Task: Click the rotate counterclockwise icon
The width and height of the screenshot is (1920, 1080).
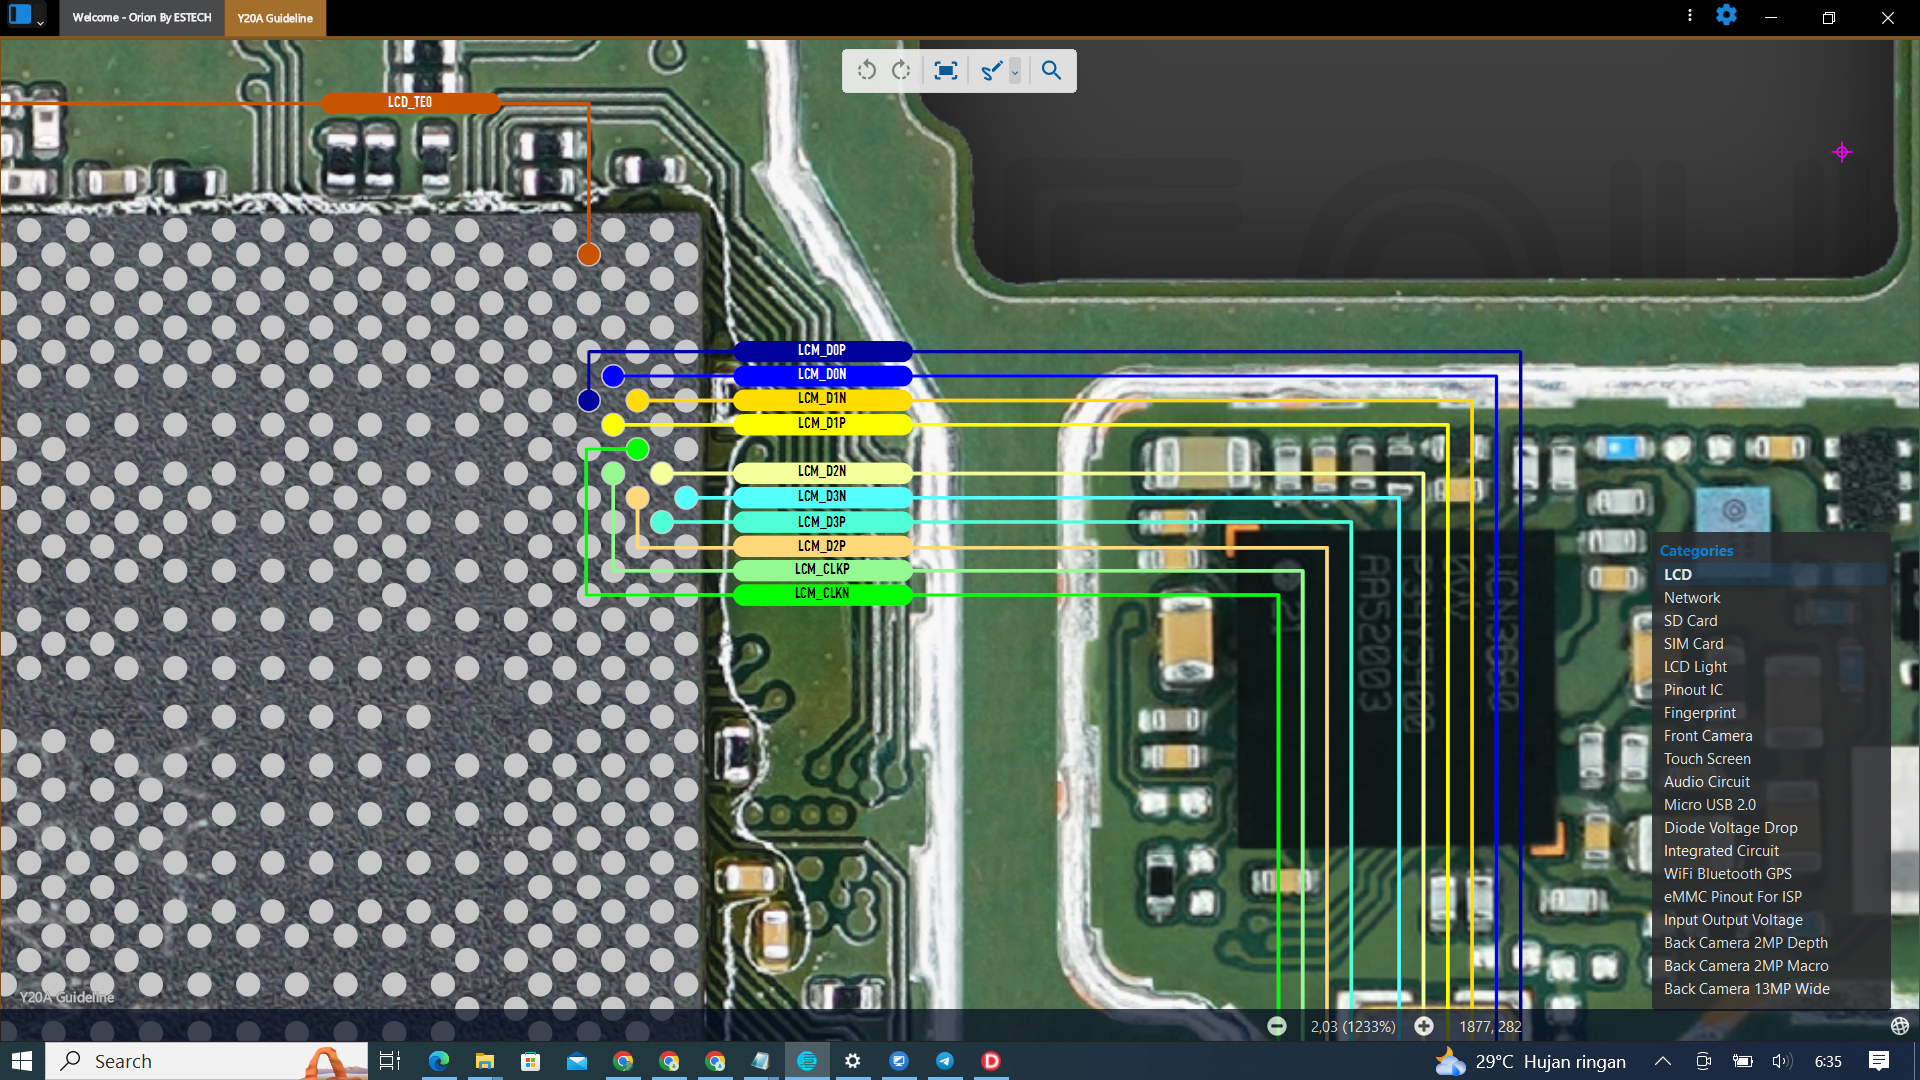Action: (866, 71)
